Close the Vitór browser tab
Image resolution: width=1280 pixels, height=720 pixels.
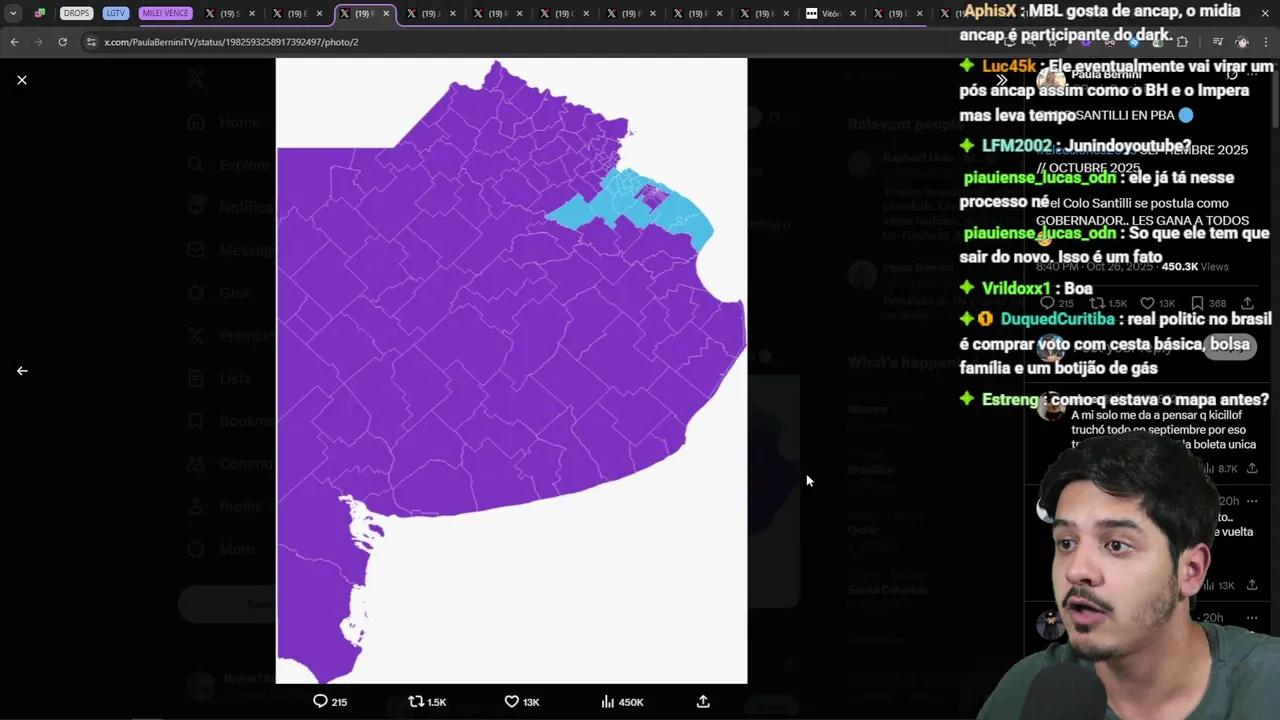(853, 13)
